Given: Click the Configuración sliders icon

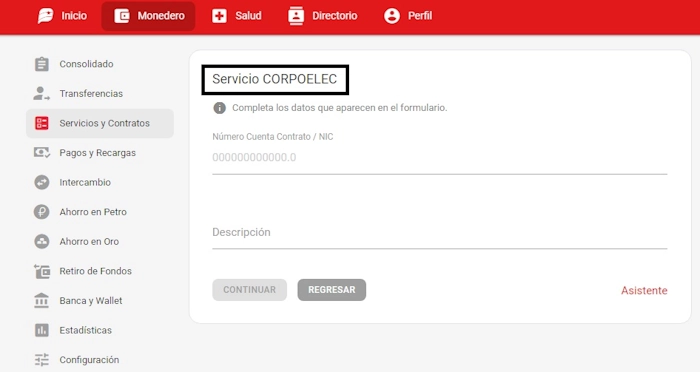Looking at the screenshot, I should click(x=42, y=359).
